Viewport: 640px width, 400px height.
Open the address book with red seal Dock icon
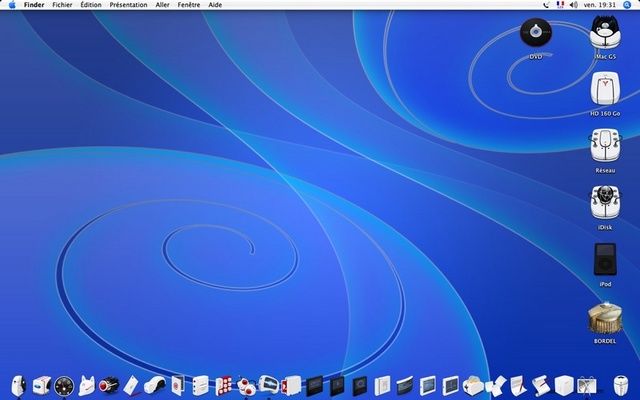point(178,386)
